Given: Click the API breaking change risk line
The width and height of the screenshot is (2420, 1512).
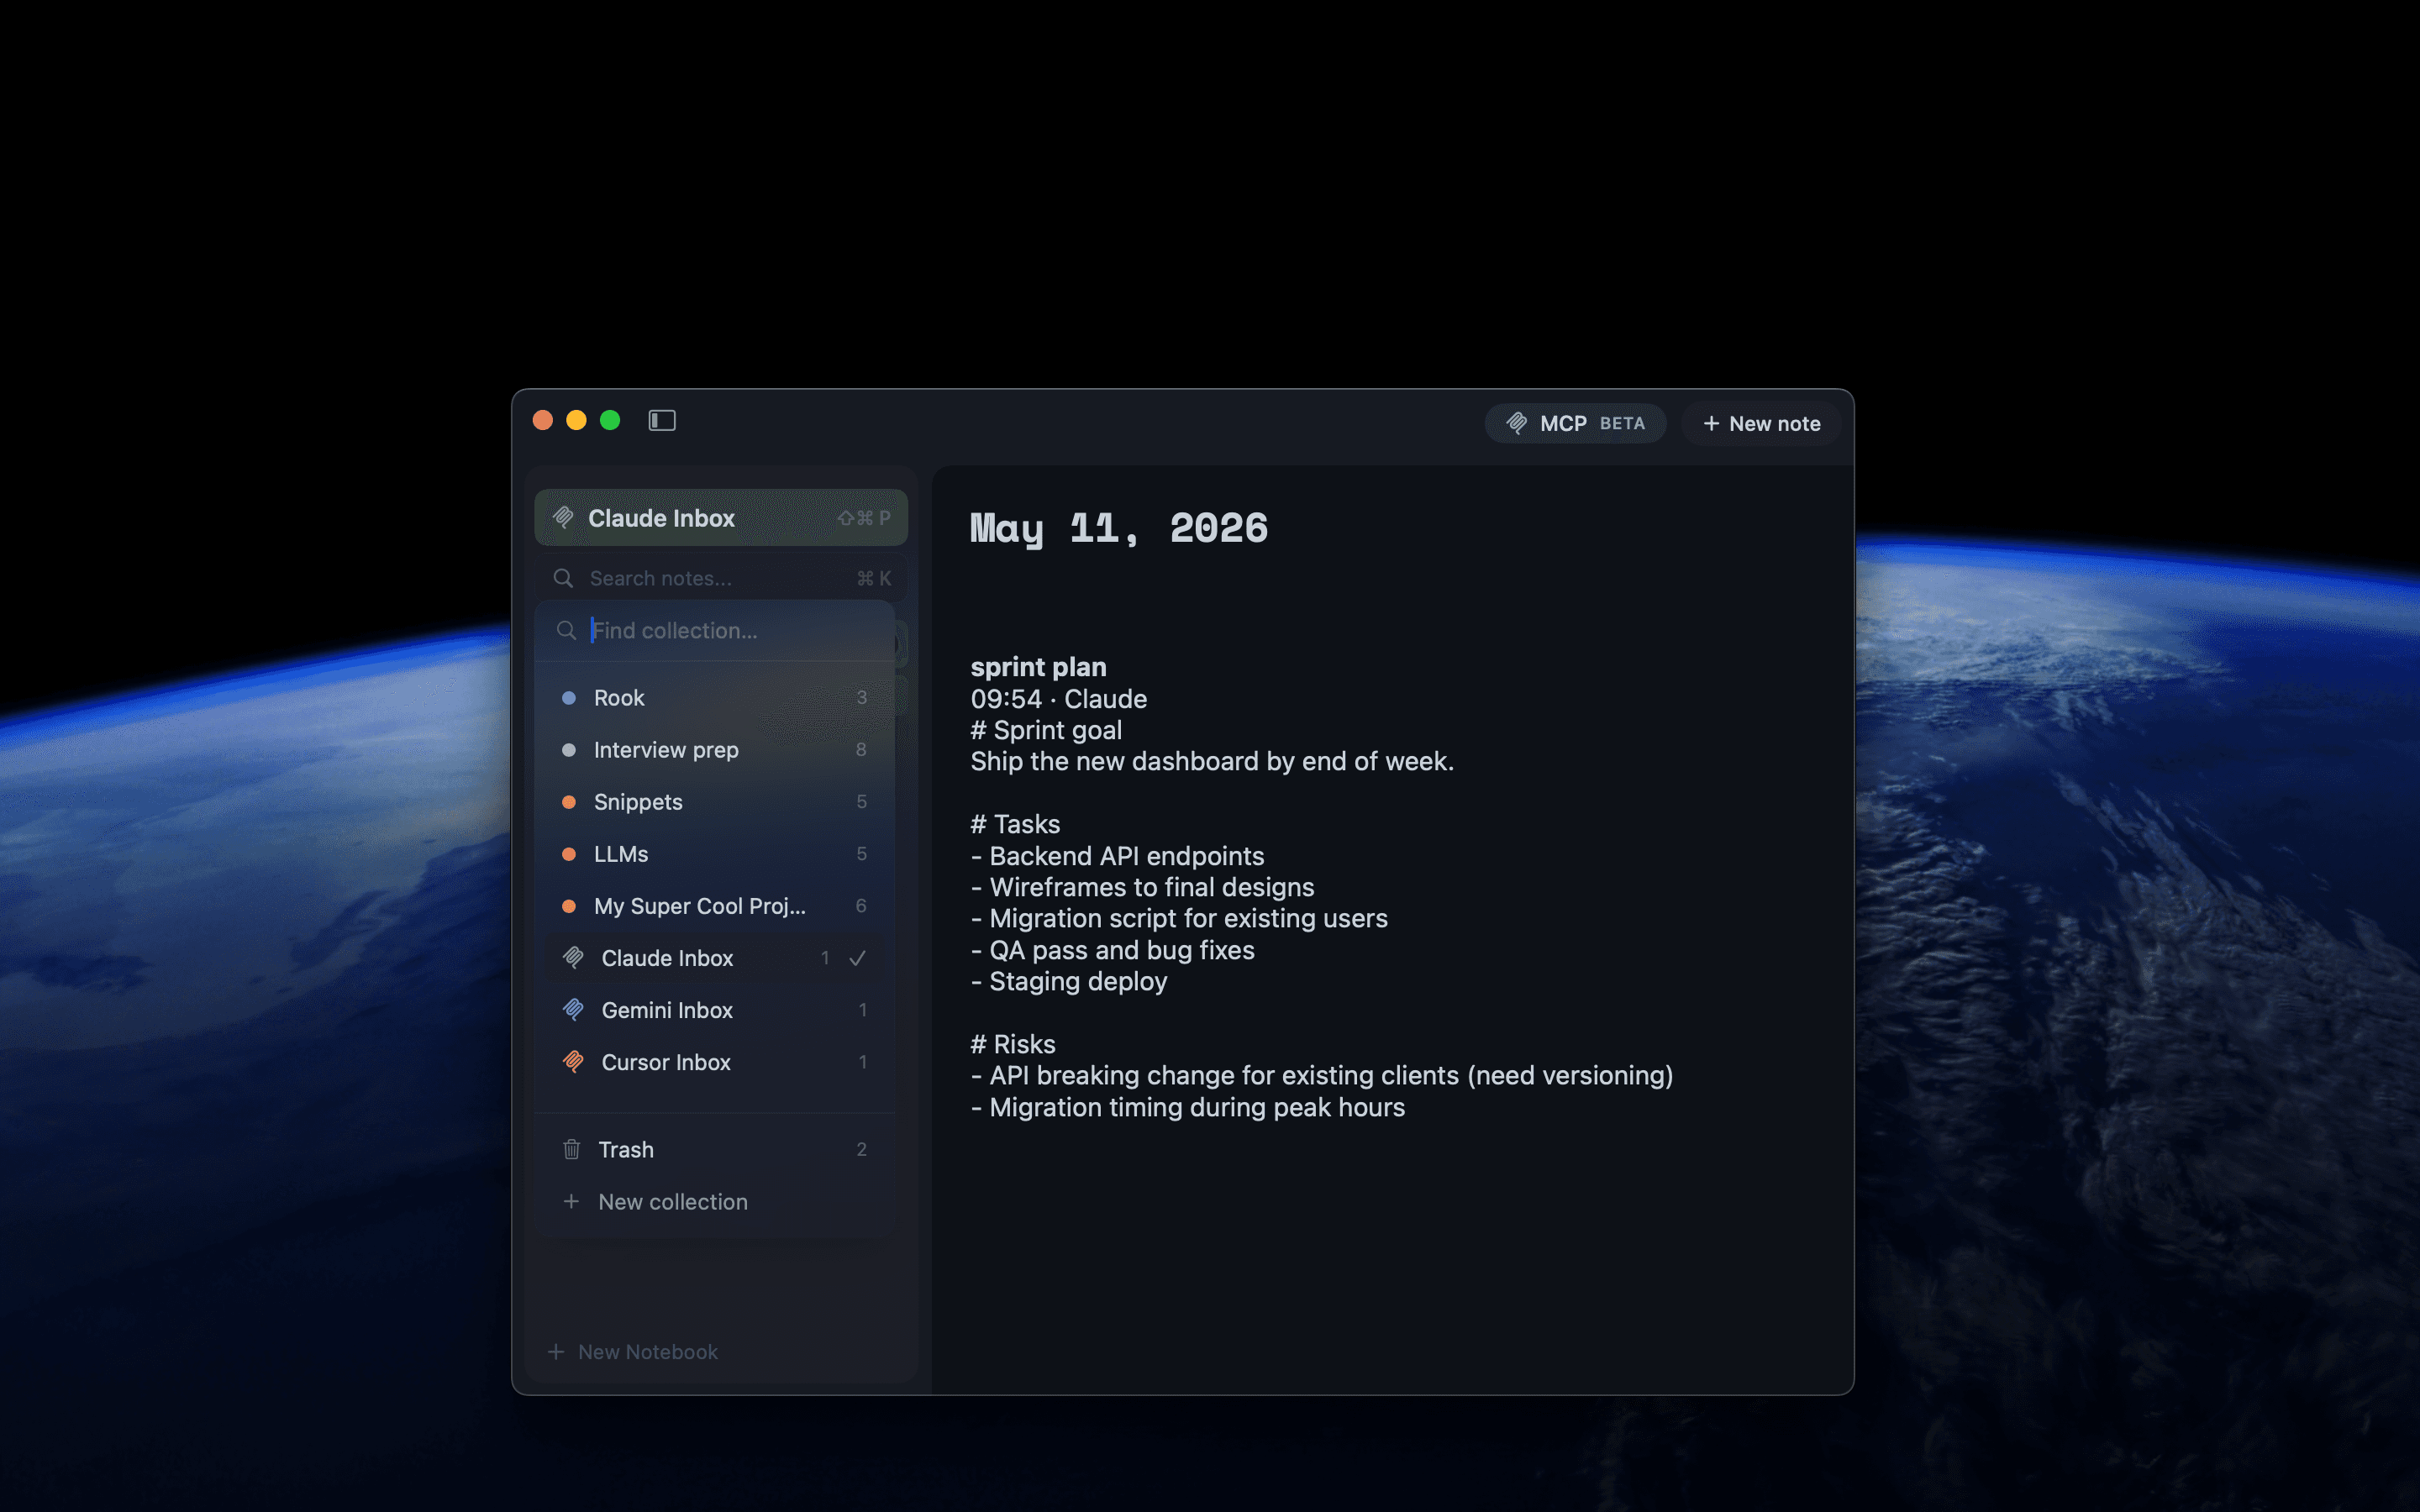Looking at the screenshot, I should point(1321,1075).
